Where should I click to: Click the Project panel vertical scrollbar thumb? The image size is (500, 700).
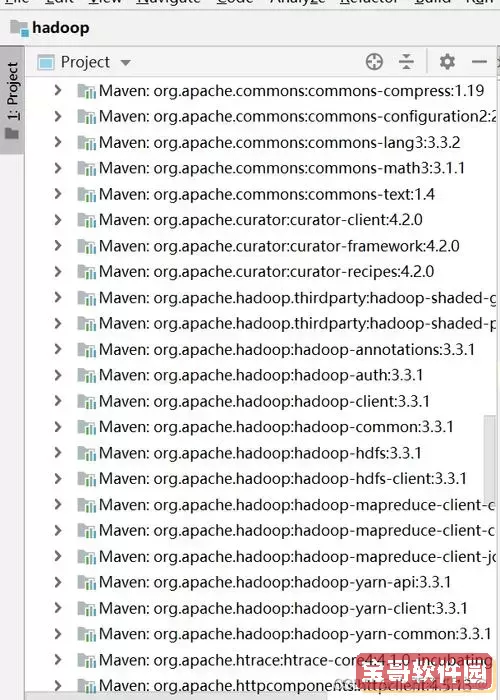490,451
